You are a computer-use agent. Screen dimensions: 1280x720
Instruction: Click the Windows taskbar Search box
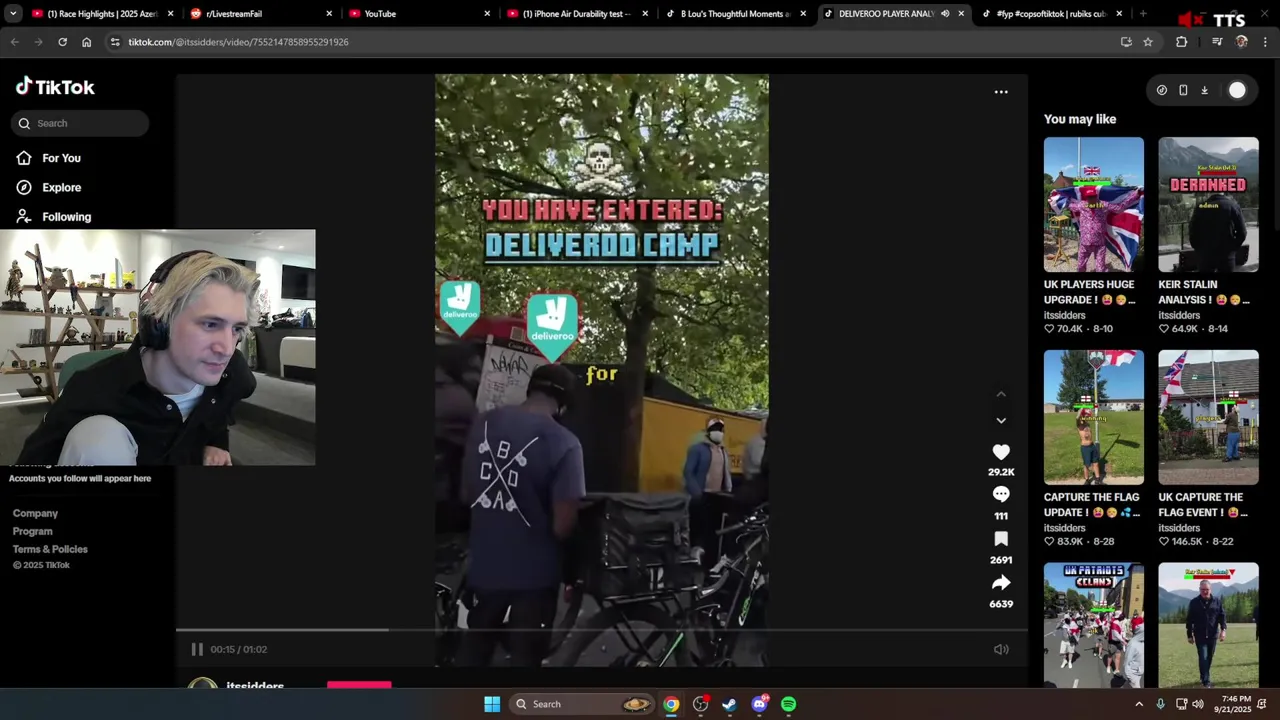point(583,704)
